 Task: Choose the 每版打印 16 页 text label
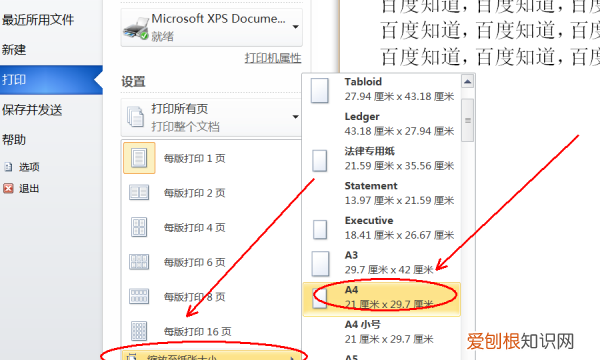(197, 332)
